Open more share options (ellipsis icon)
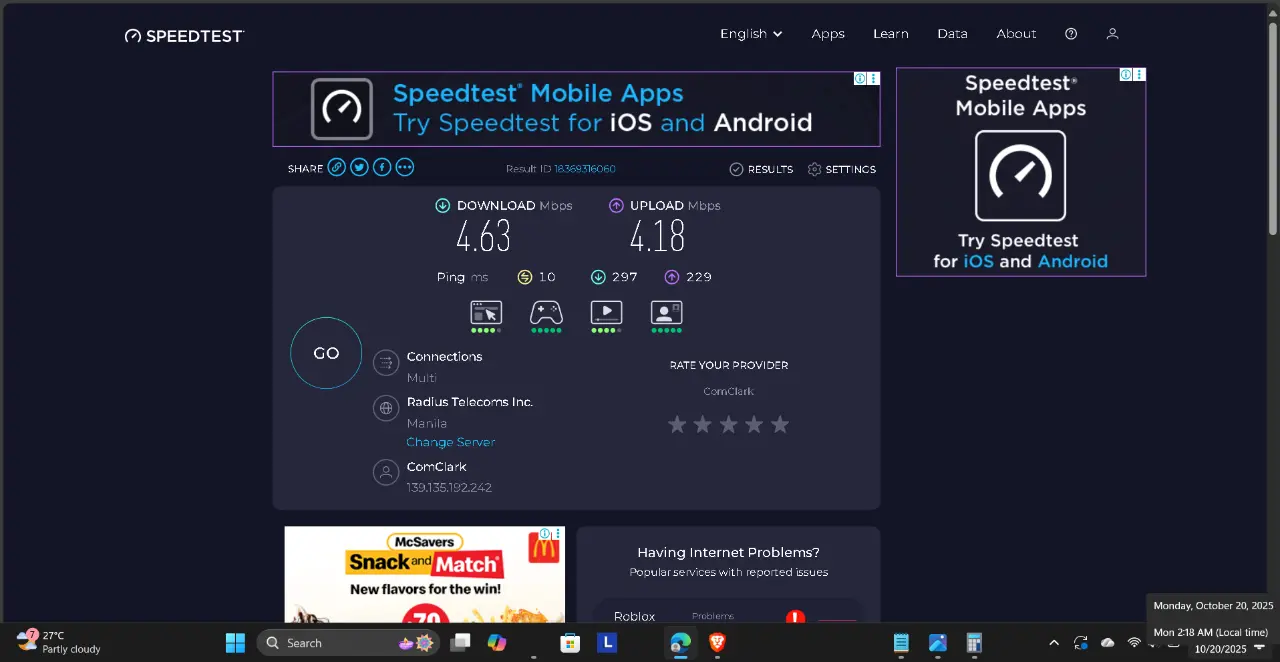Image resolution: width=1280 pixels, height=662 pixels. pos(404,168)
